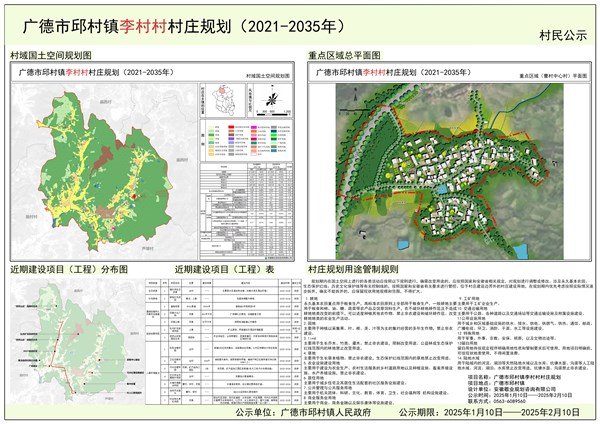Image resolution: width=600 pixels, height=424 pixels.
Task: Click the contact number 0563-6089560
Action: (510, 401)
